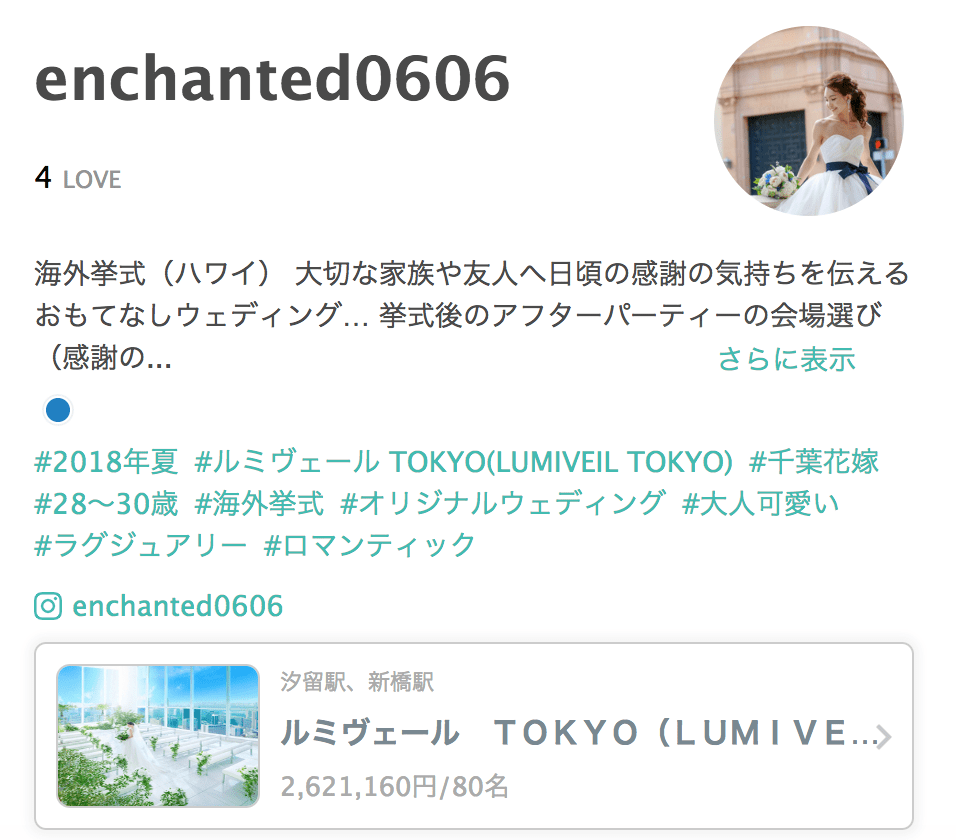
Task: Click the 4 LOVE counter
Action: click(x=78, y=179)
